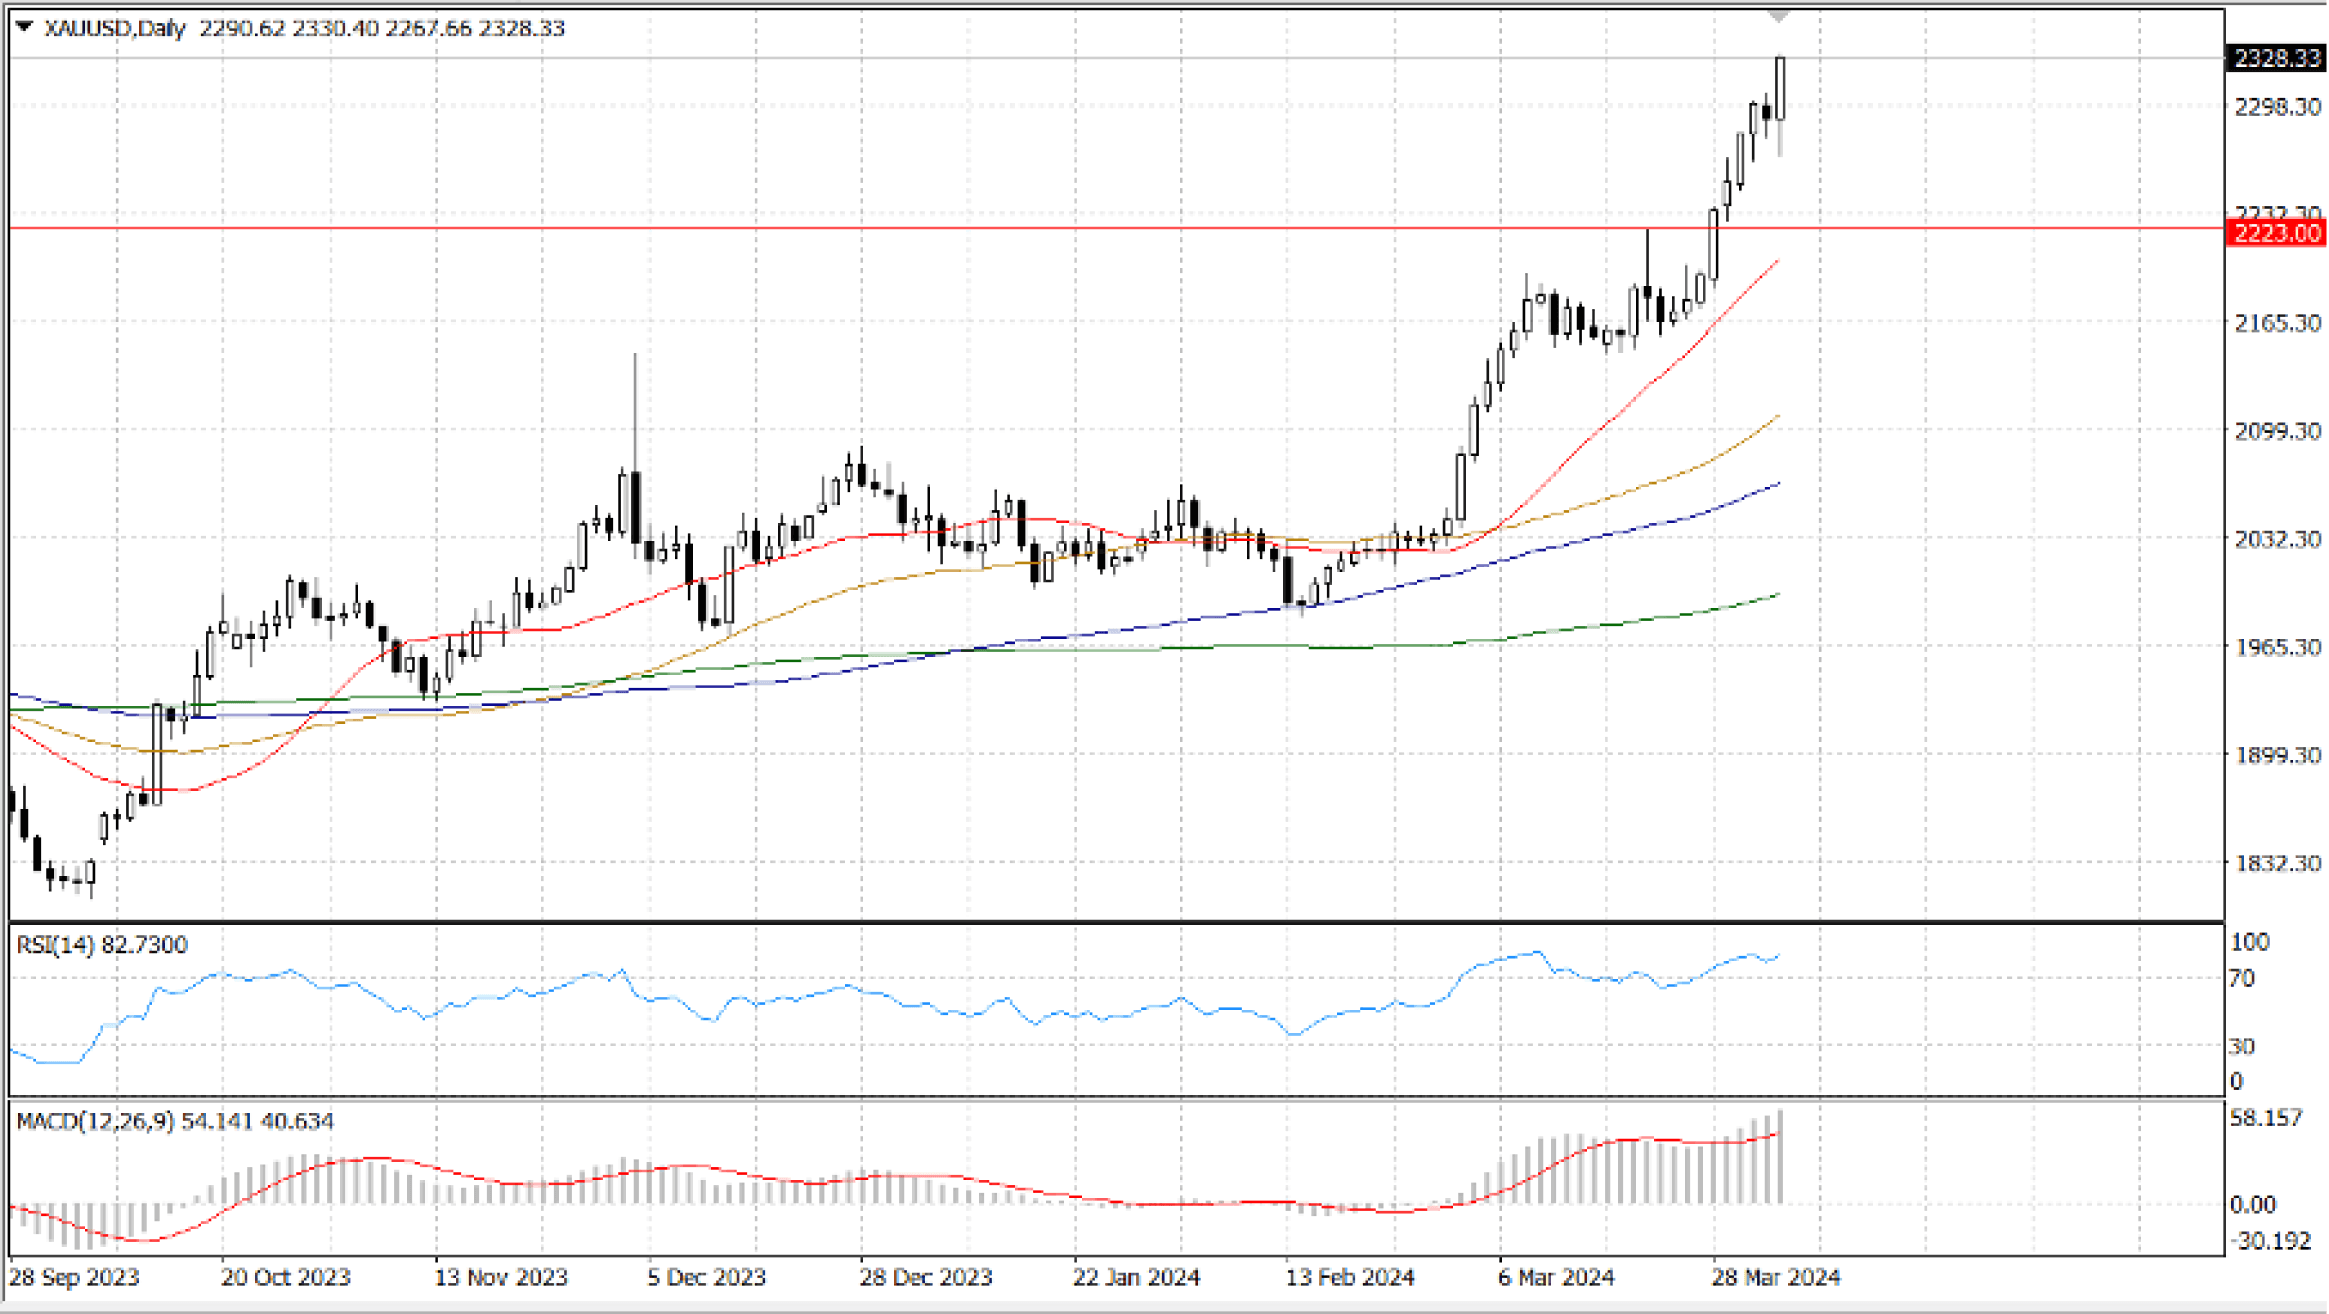Click the 28 Mar 2024 date label
The width and height of the screenshot is (2329, 1314).
pyautogui.click(x=1776, y=1277)
